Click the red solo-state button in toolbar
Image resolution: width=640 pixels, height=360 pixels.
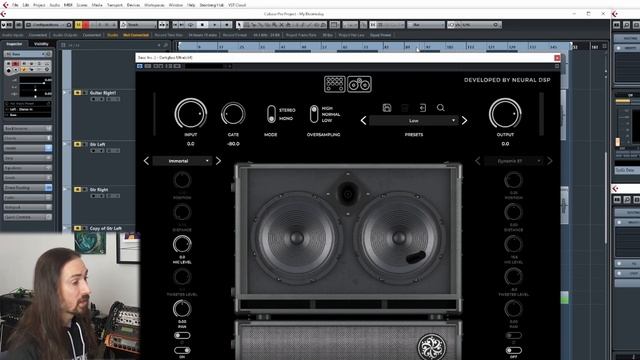point(86,25)
